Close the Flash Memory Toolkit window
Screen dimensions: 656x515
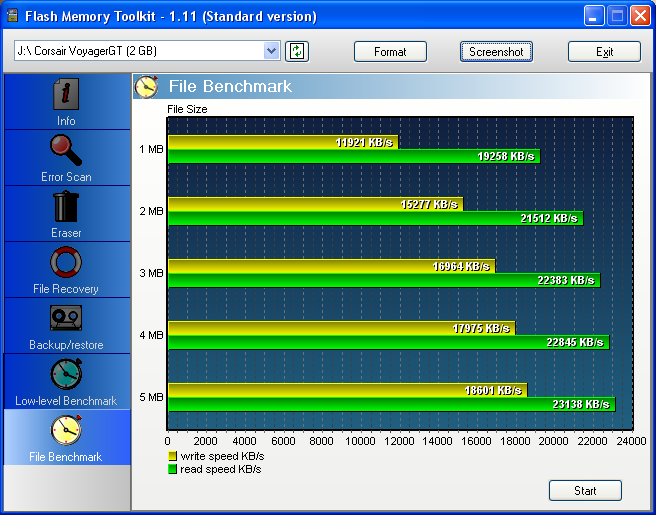(x=640, y=16)
